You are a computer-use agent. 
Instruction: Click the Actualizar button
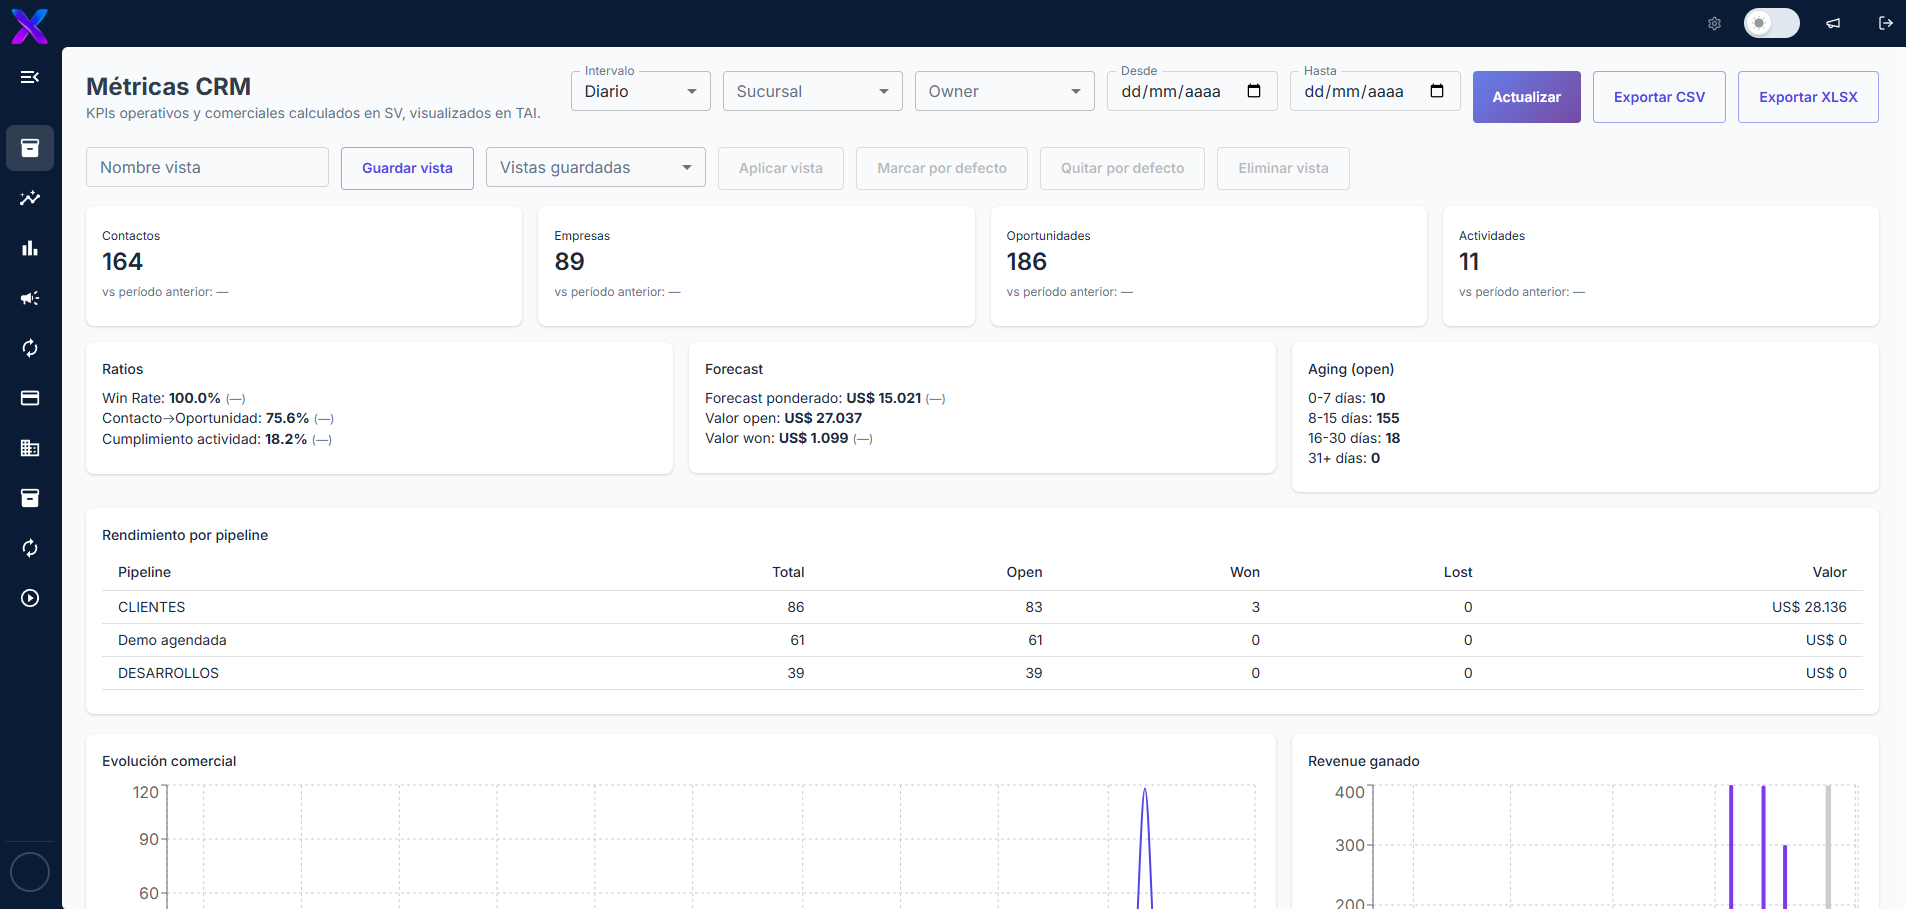click(x=1526, y=97)
